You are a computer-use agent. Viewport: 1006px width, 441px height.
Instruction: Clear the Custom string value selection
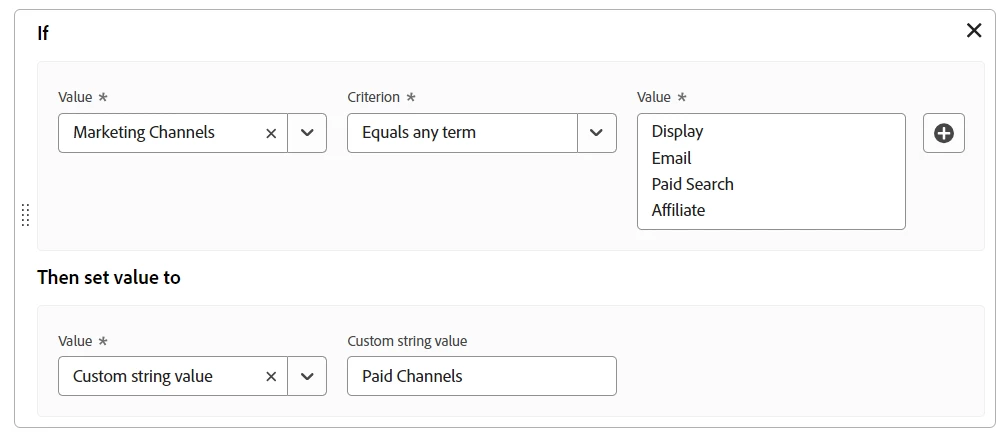point(271,377)
